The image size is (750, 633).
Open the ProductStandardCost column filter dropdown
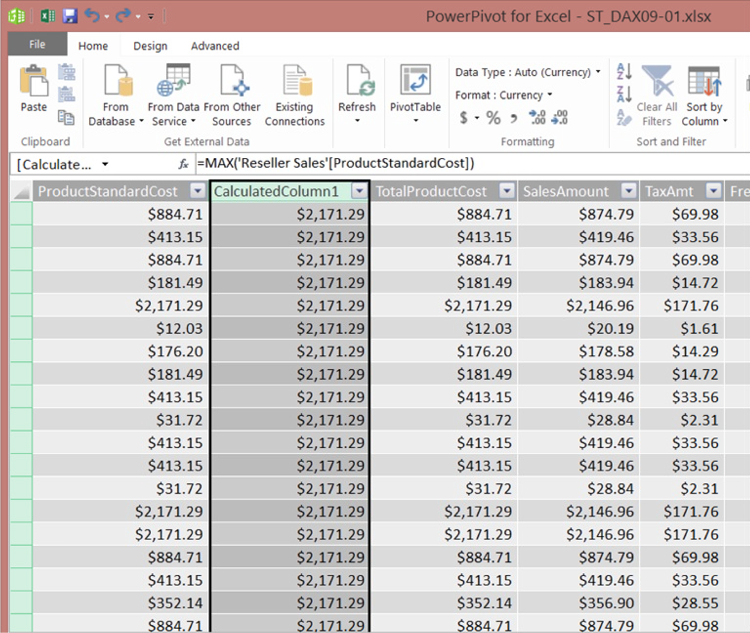[196, 191]
